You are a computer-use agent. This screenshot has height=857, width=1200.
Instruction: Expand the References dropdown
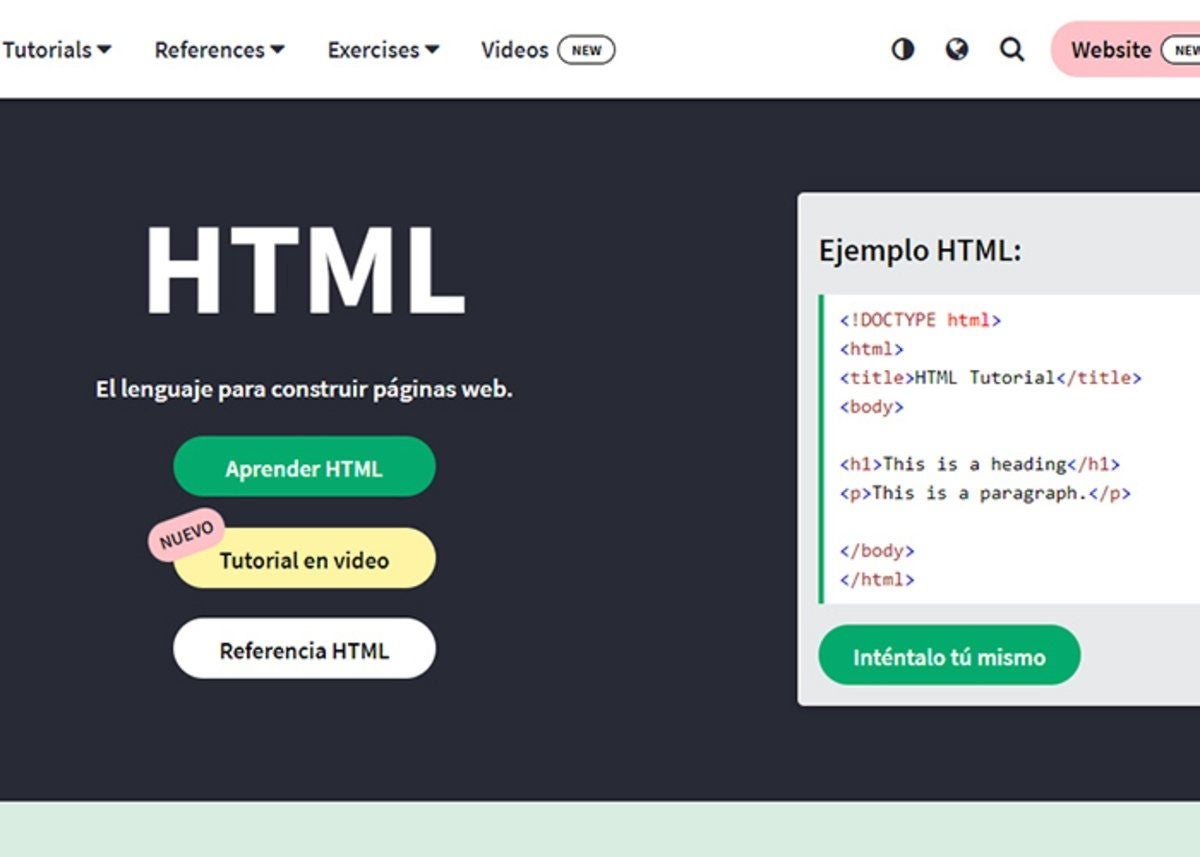pos(219,49)
